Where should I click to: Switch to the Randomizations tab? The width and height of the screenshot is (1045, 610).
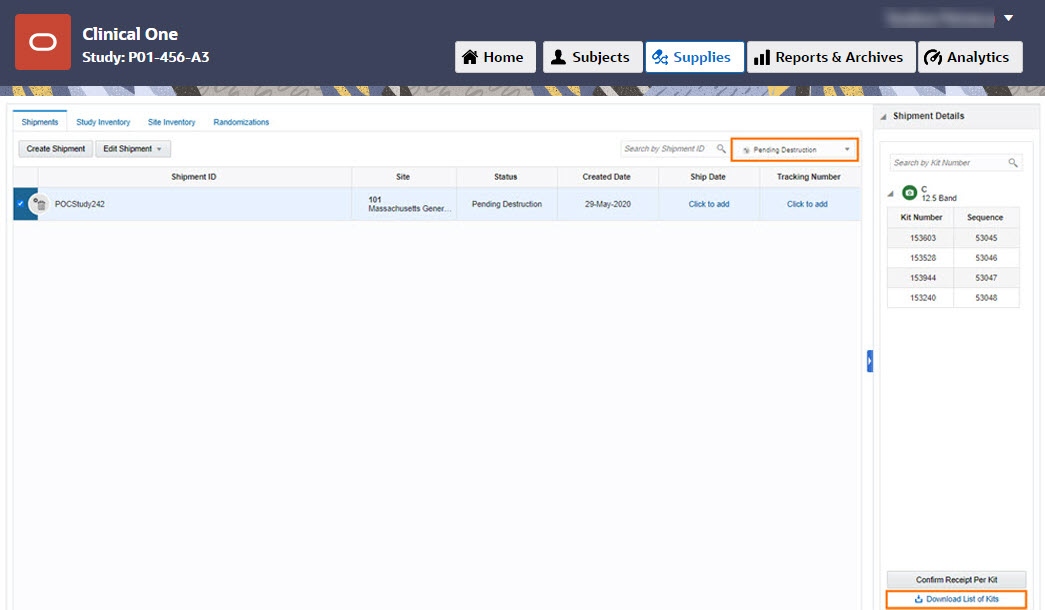(241, 122)
